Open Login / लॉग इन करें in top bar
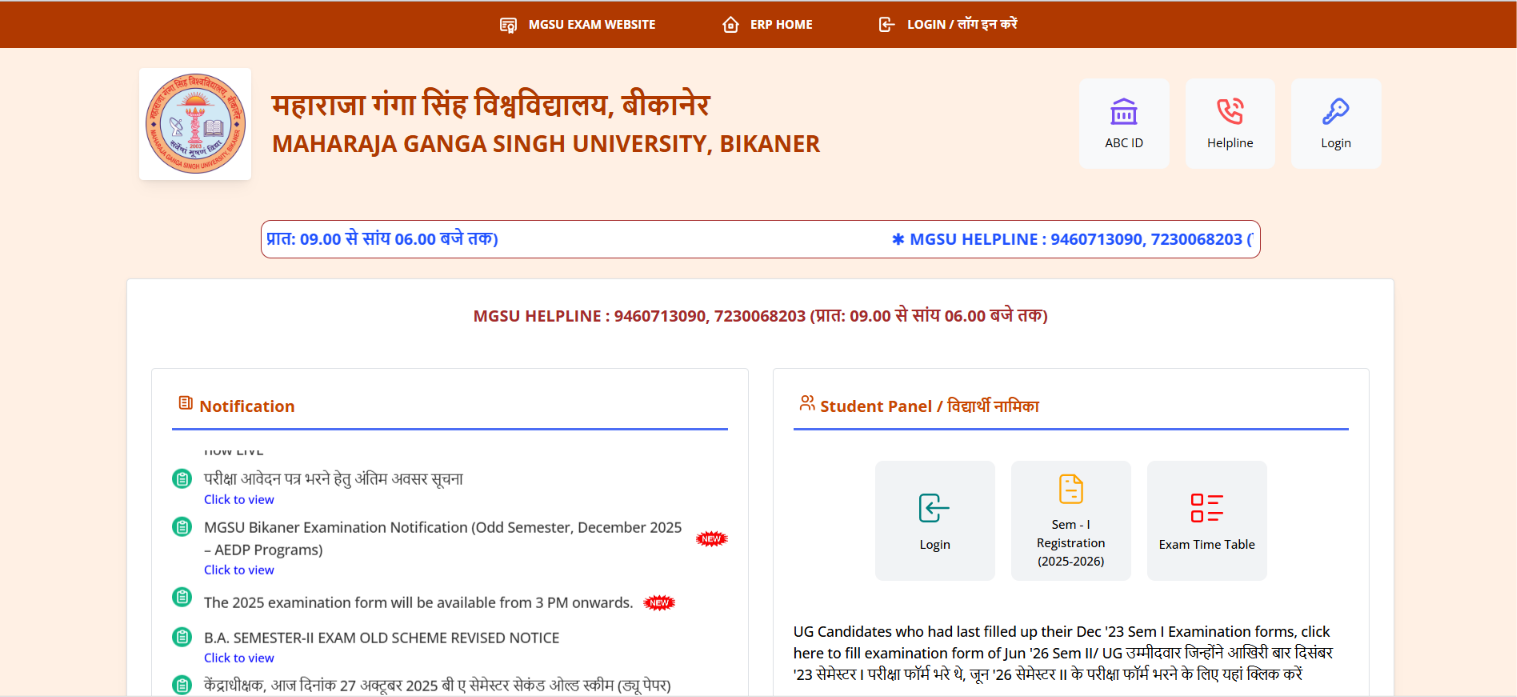 [947, 24]
